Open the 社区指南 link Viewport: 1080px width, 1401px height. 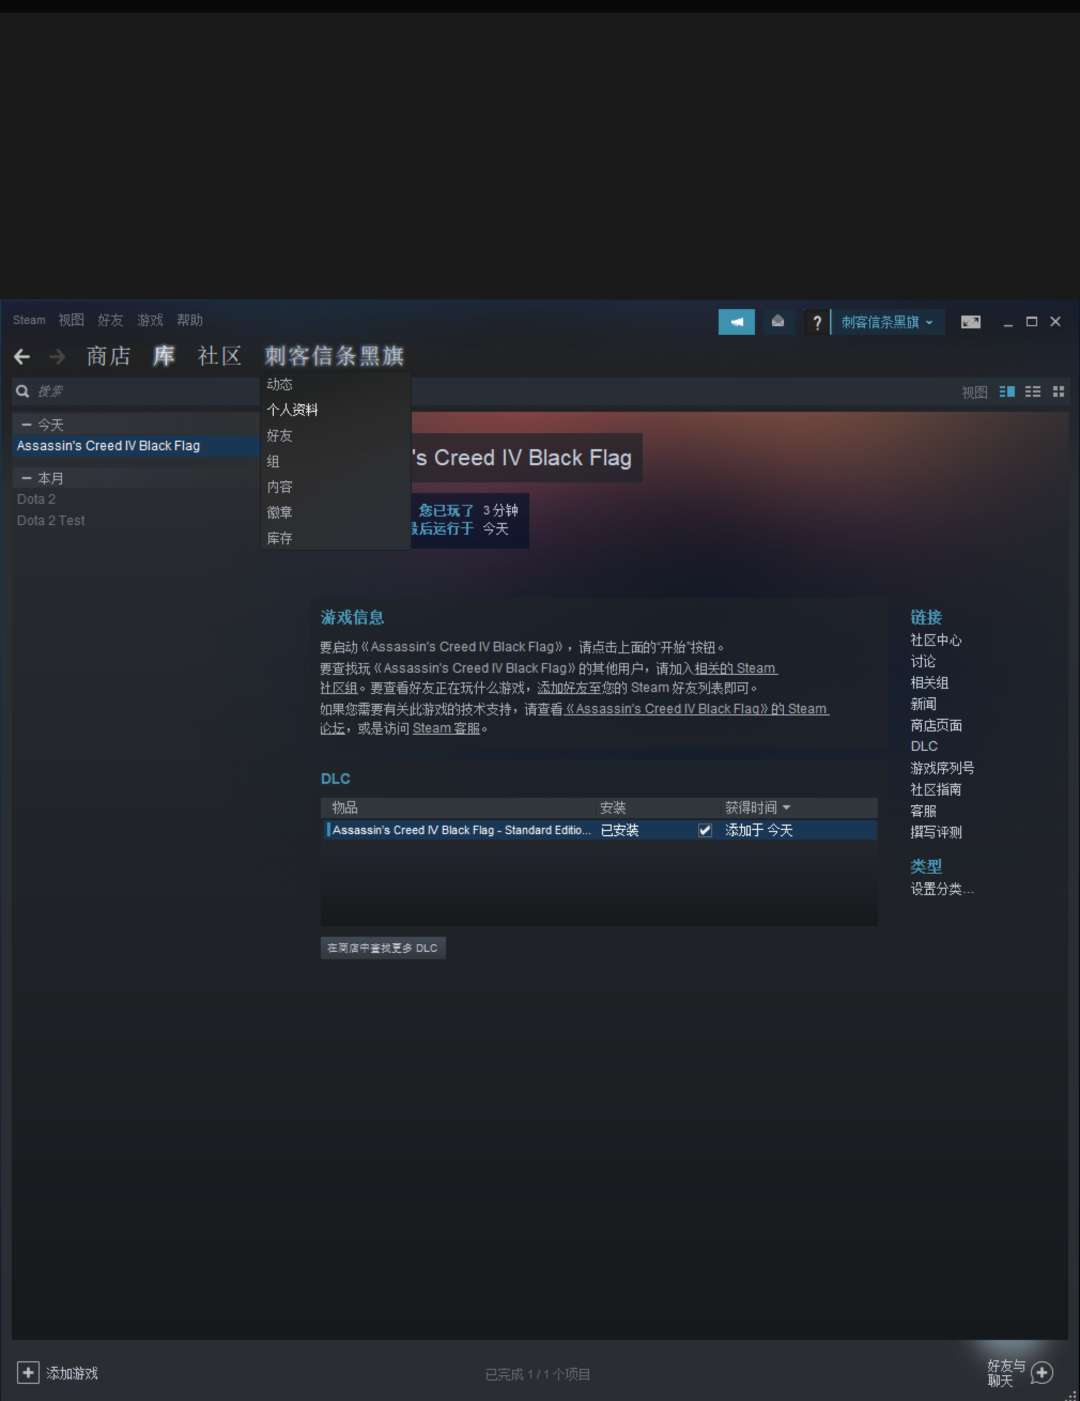coord(936,790)
